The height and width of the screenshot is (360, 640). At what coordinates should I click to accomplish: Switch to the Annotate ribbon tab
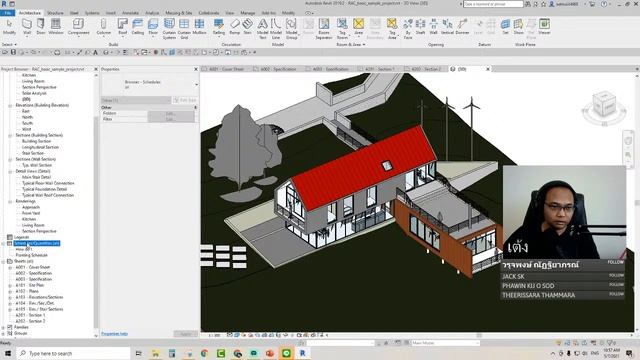[x=130, y=13]
